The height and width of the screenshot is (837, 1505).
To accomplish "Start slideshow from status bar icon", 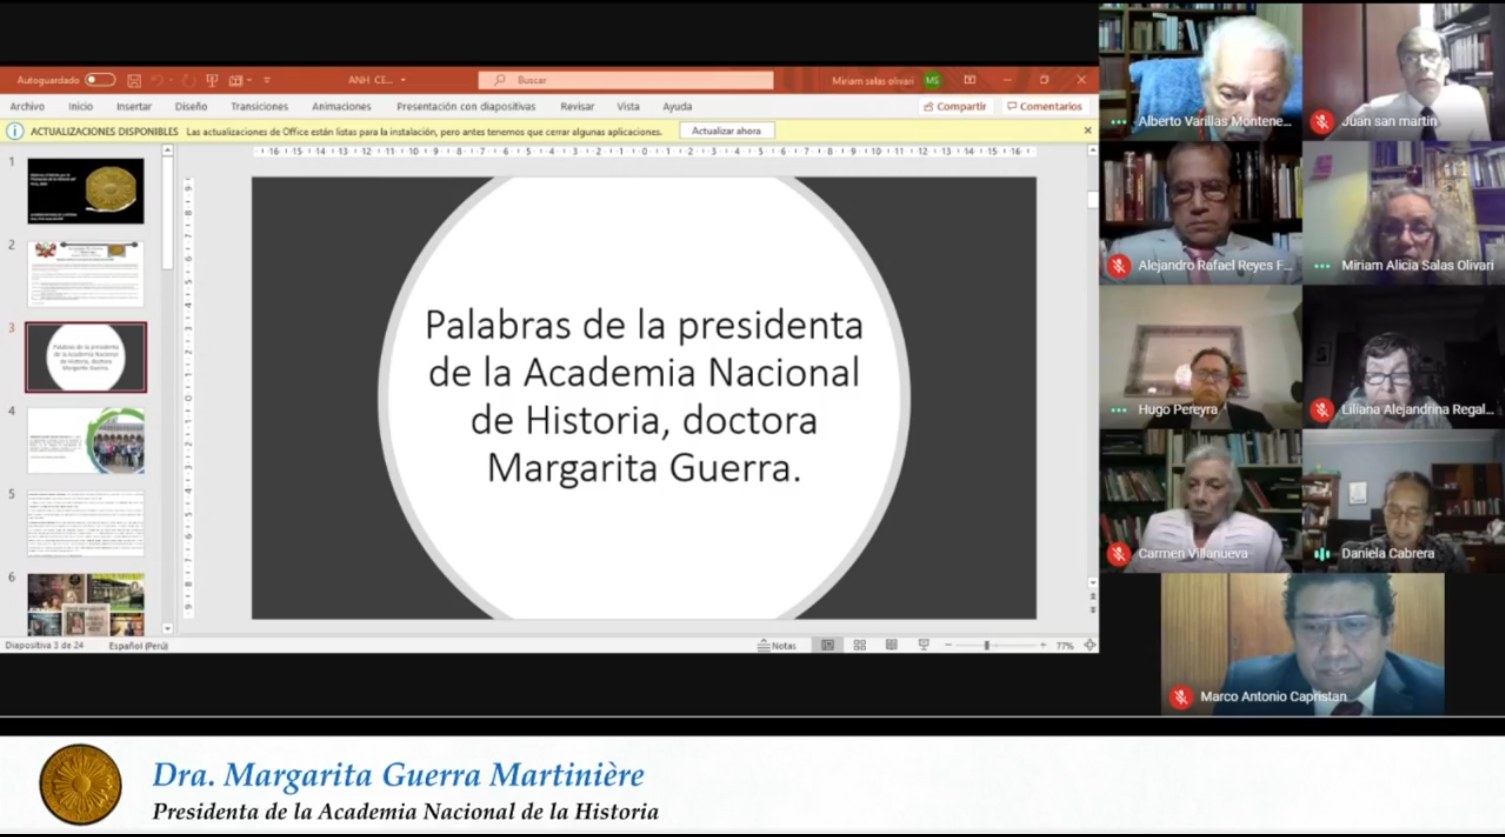I will coord(923,646).
